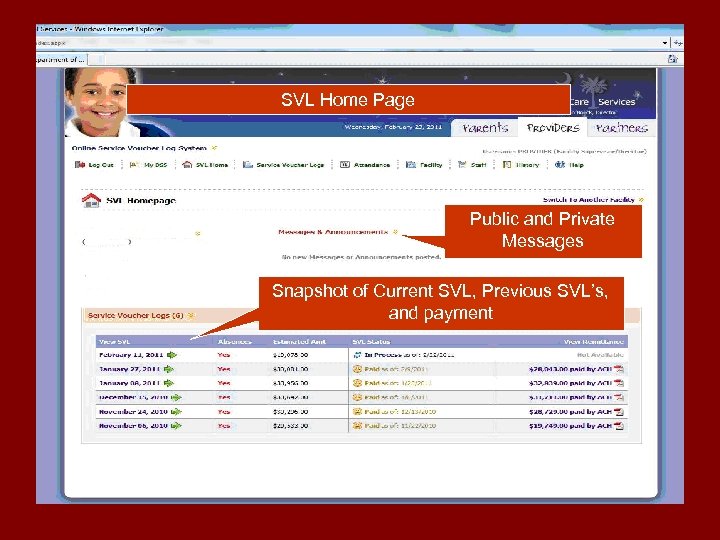This screenshot has height=540, width=720.
Task: Click the Absences column header
Action: coord(235,342)
